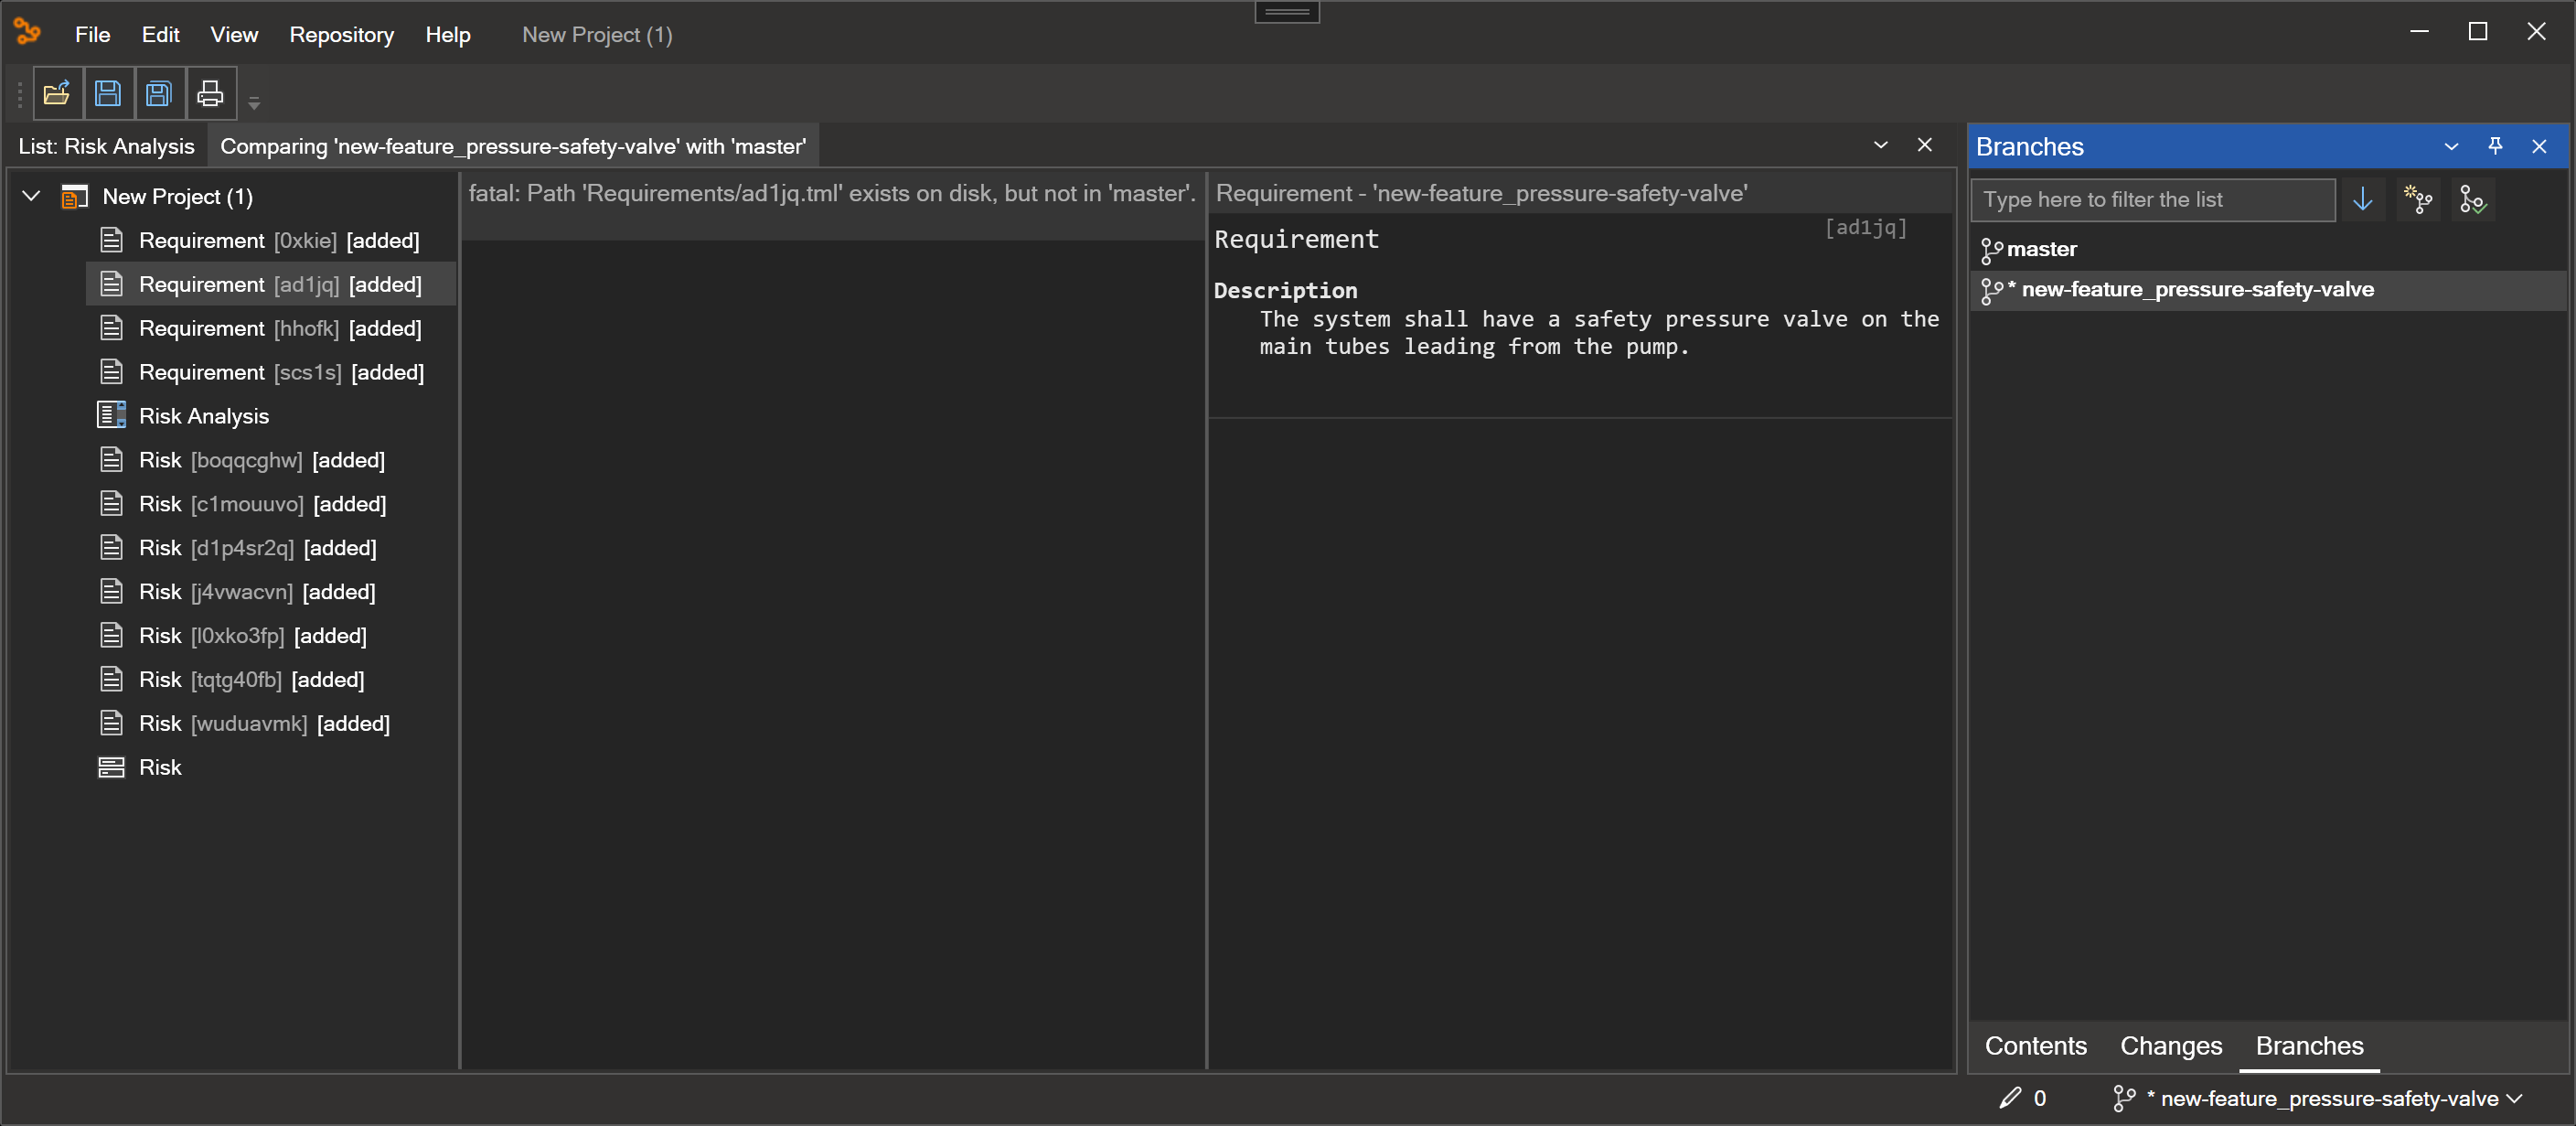Click the Risk Analysis list icon
2576x1126 pixels.
[112, 416]
